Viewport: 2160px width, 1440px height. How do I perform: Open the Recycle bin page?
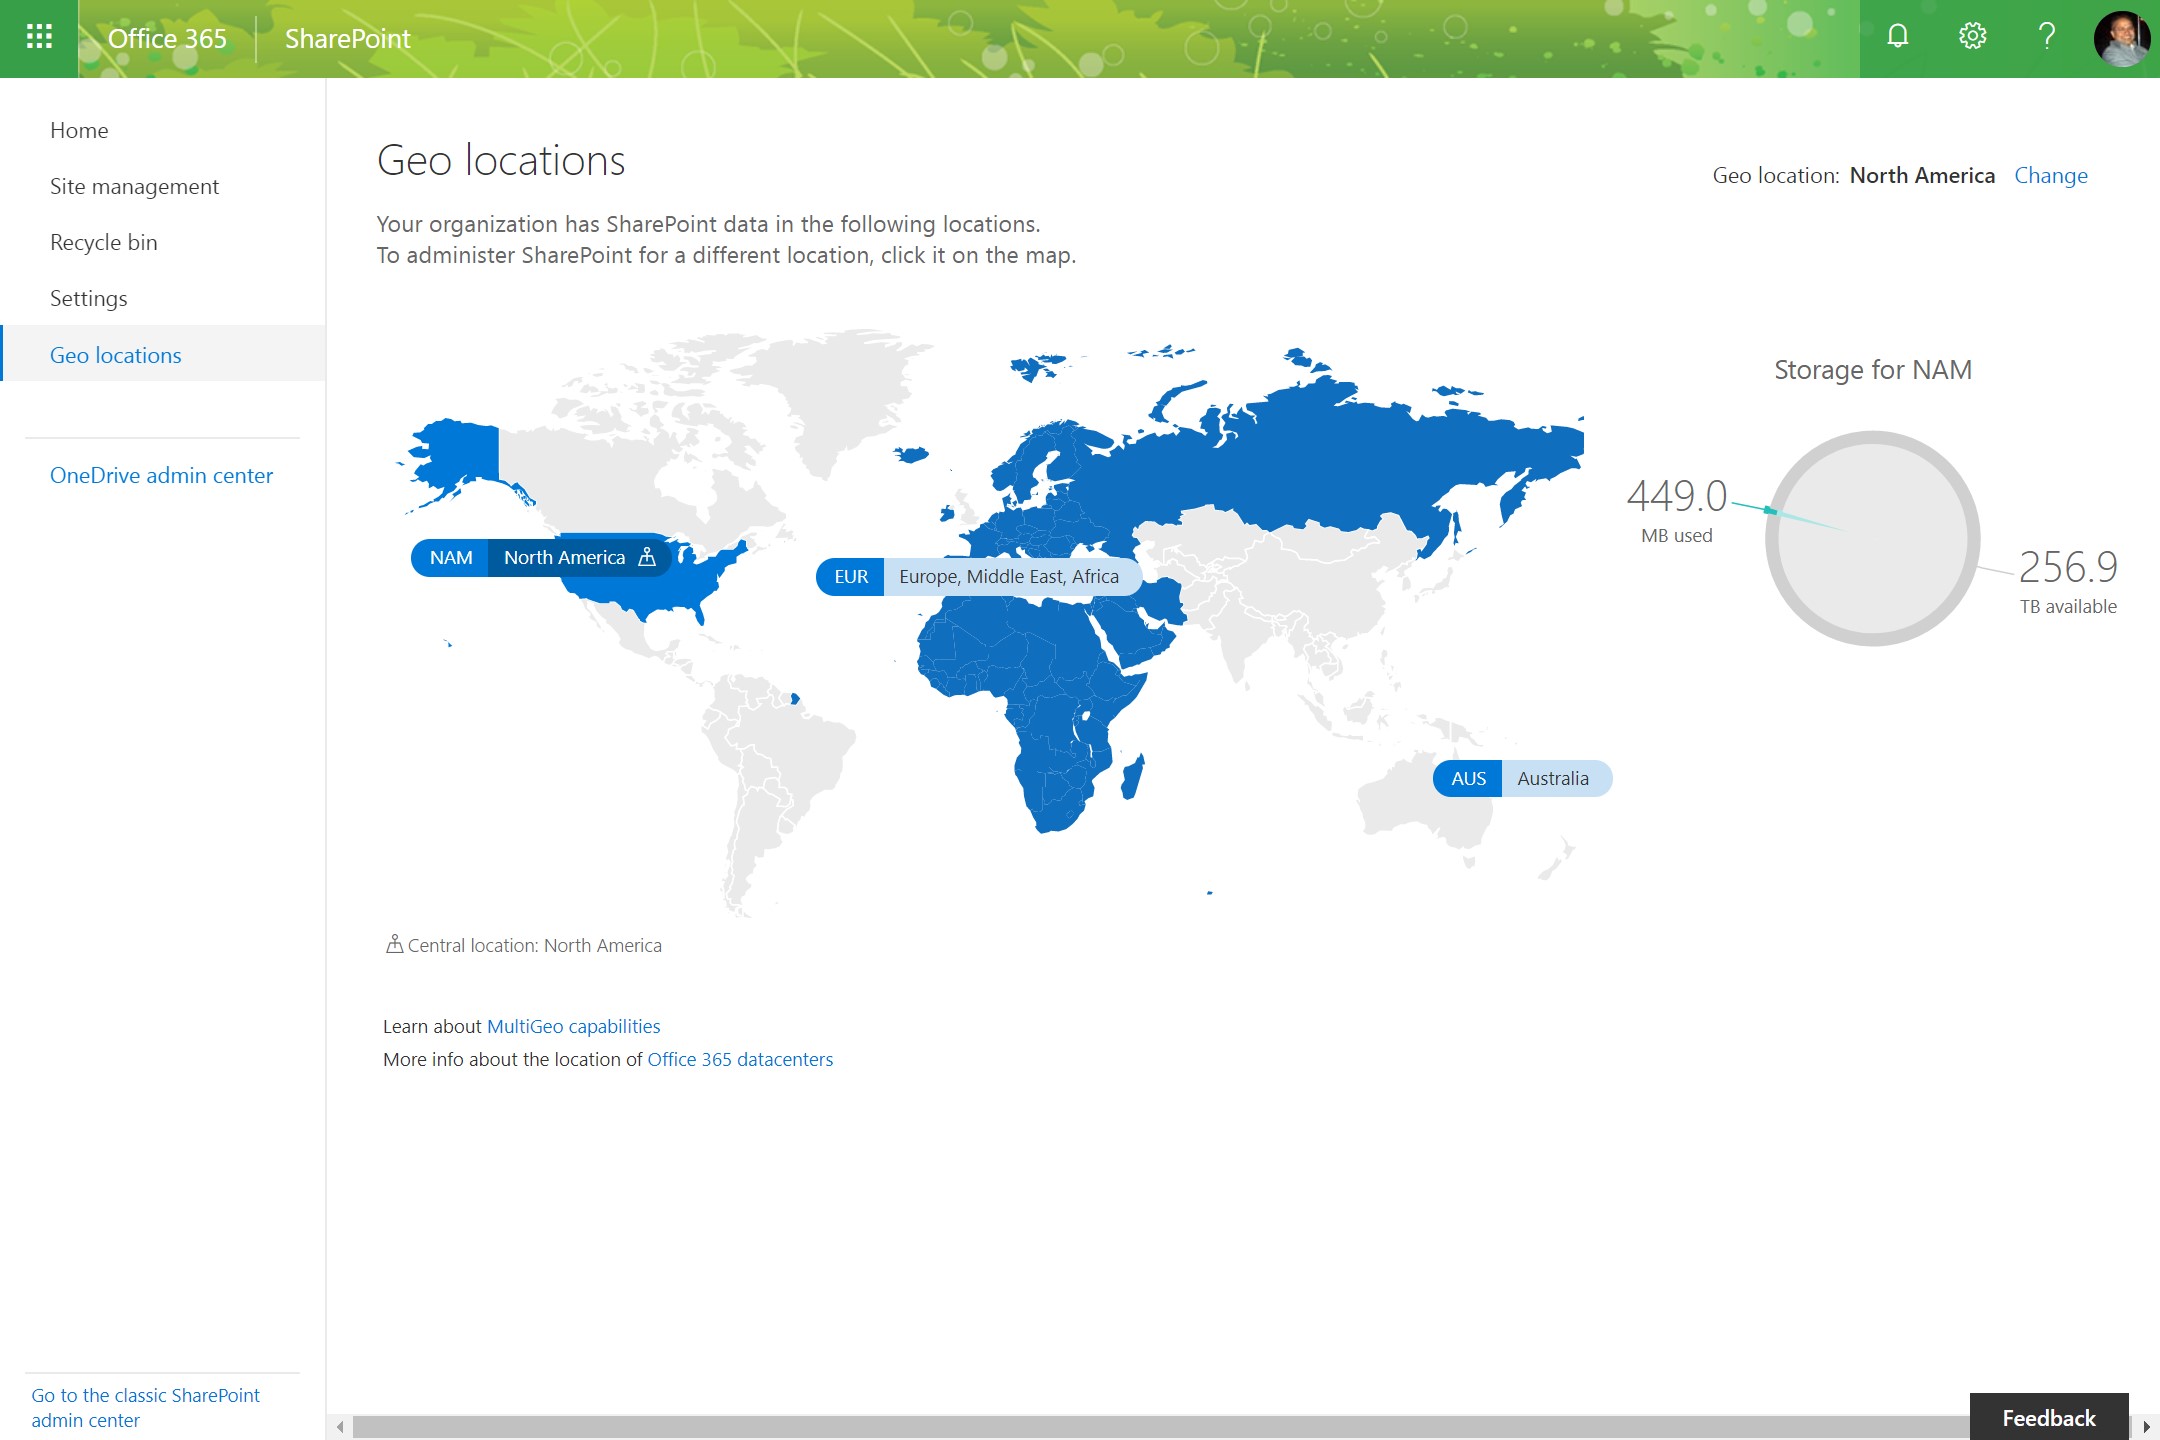pos(103,242)
